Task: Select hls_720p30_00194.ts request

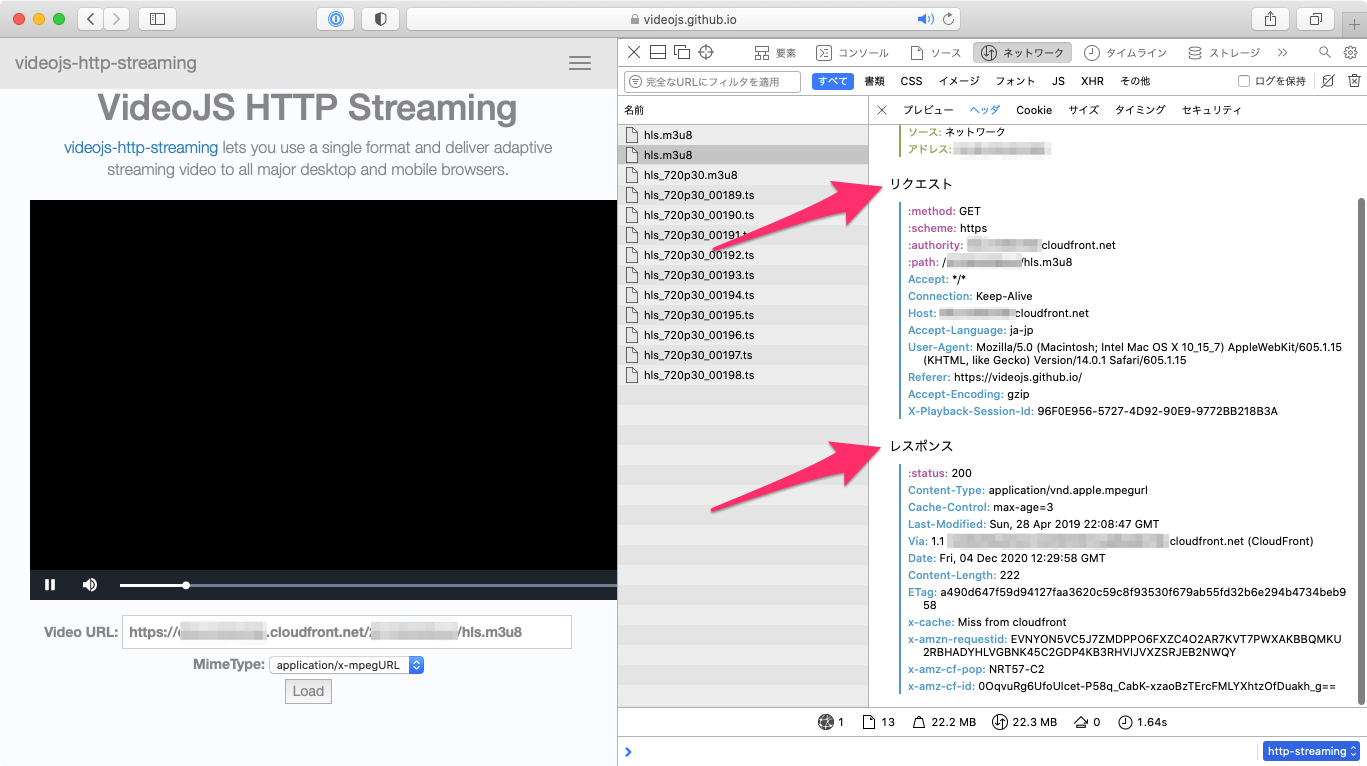Action: tap(743, 295)
